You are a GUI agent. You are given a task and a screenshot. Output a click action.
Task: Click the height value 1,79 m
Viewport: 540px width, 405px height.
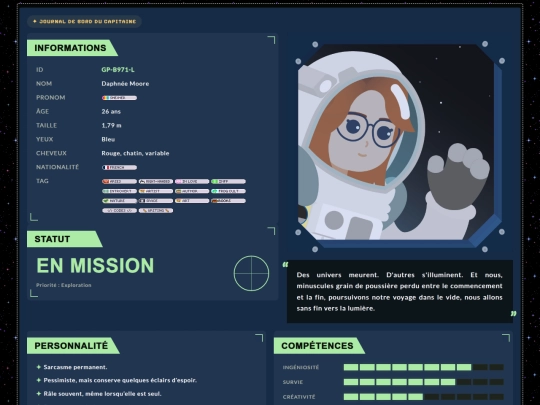(x=111, y=125)
